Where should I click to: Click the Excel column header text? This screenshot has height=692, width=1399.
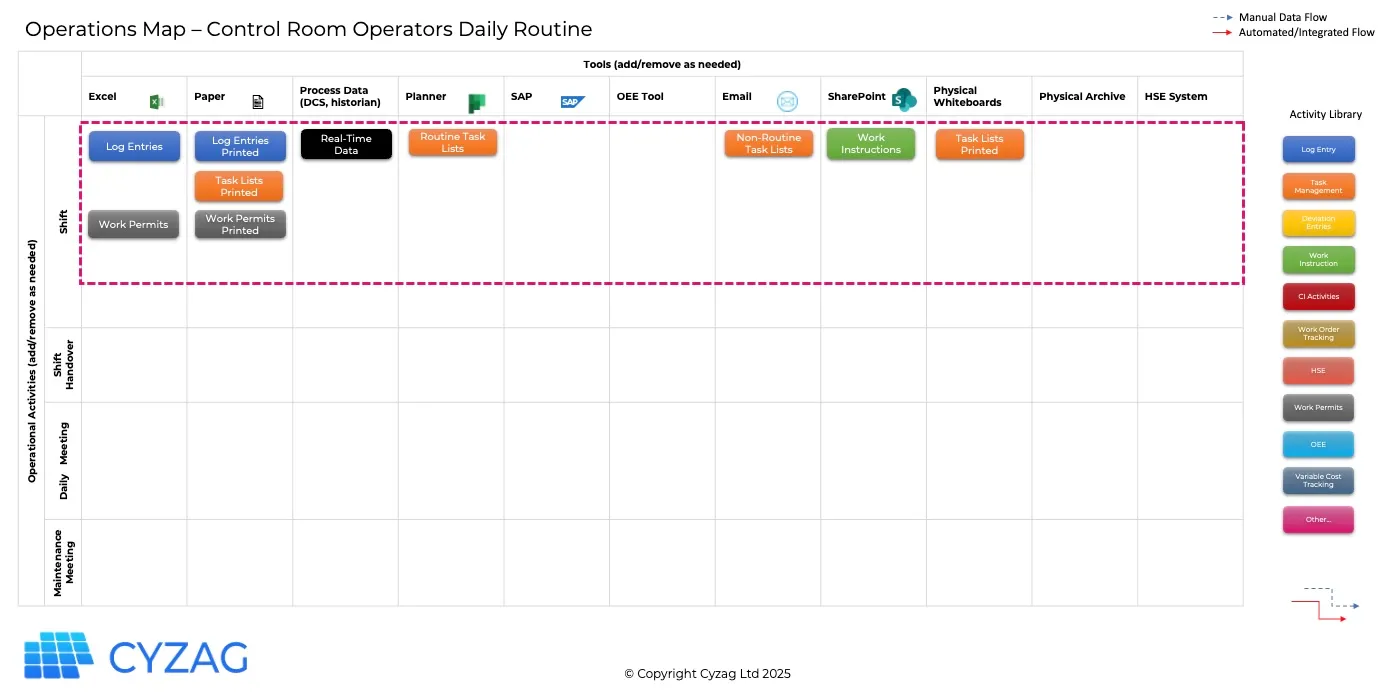(x=103, y=97)
